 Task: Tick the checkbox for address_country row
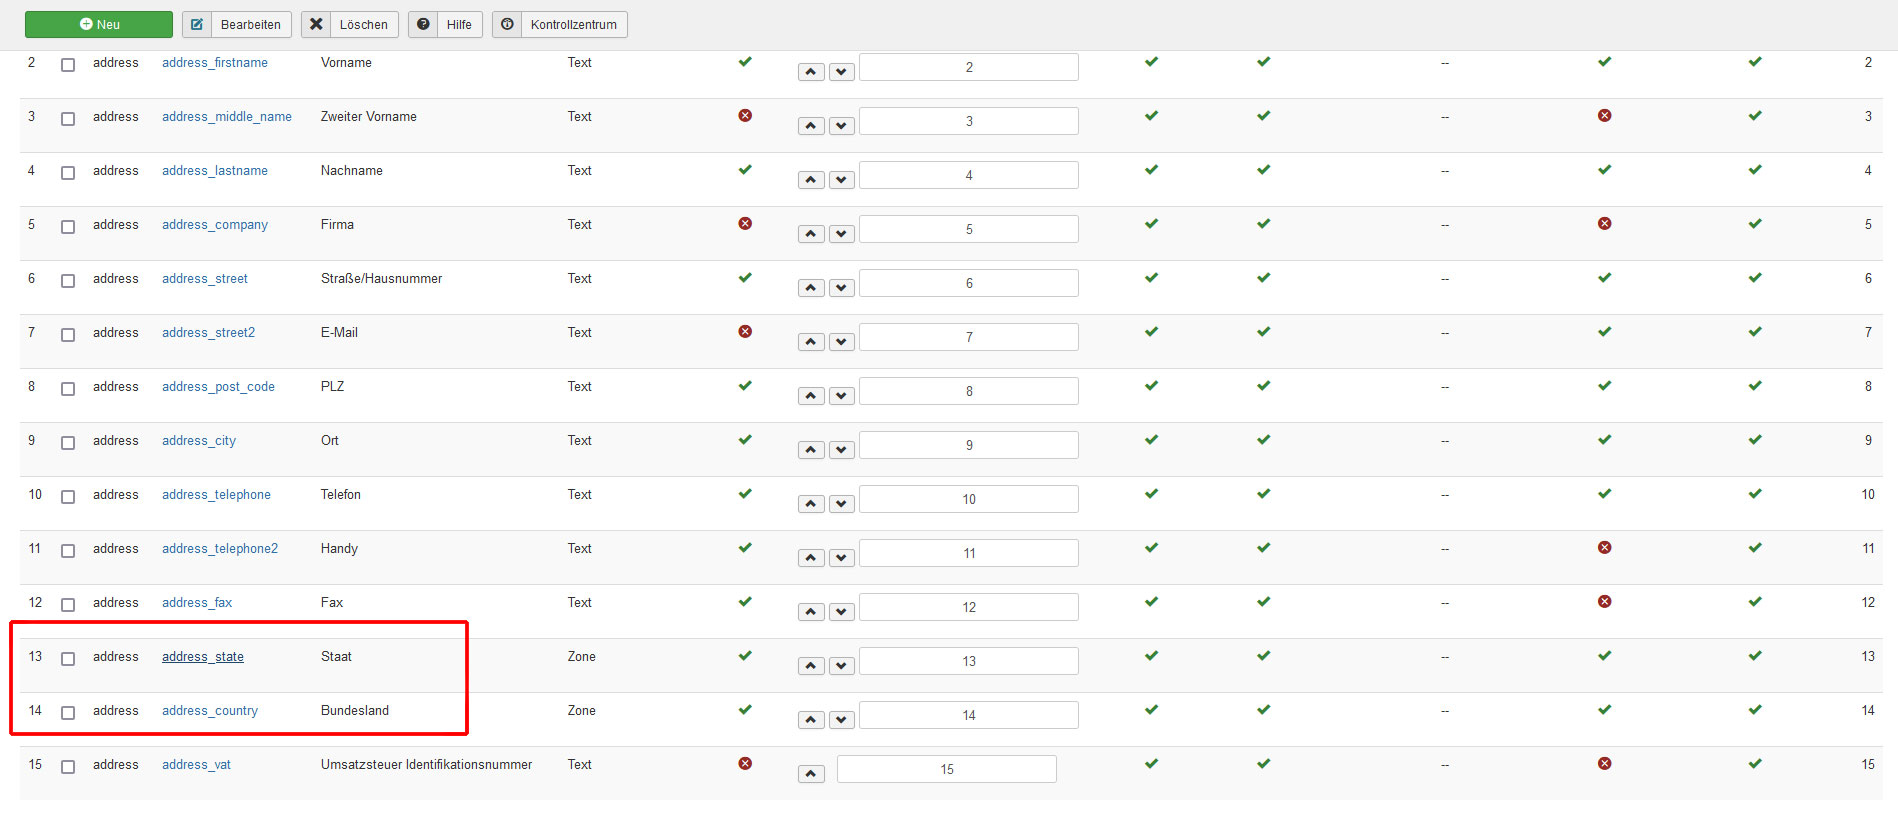point(68,713)
